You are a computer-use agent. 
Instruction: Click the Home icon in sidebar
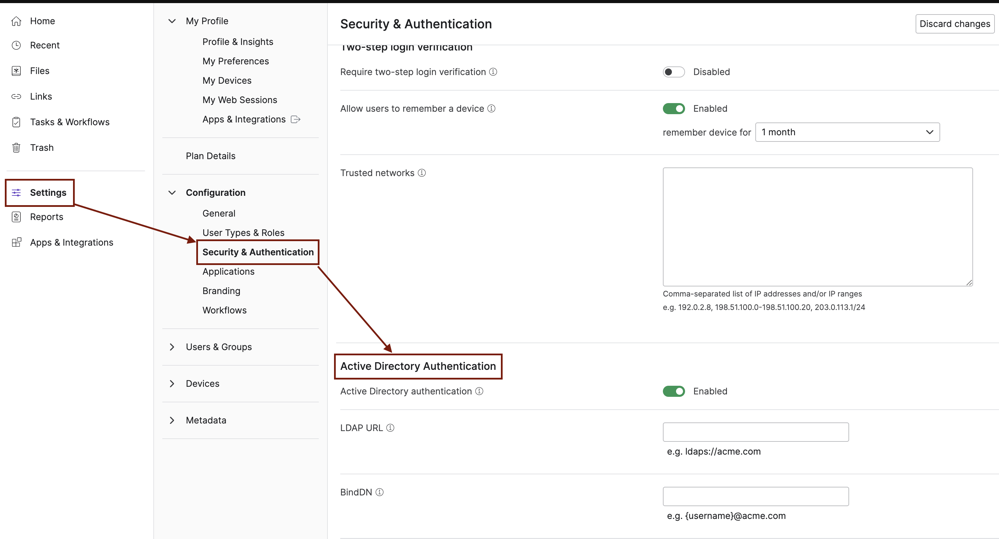(16, 21)
